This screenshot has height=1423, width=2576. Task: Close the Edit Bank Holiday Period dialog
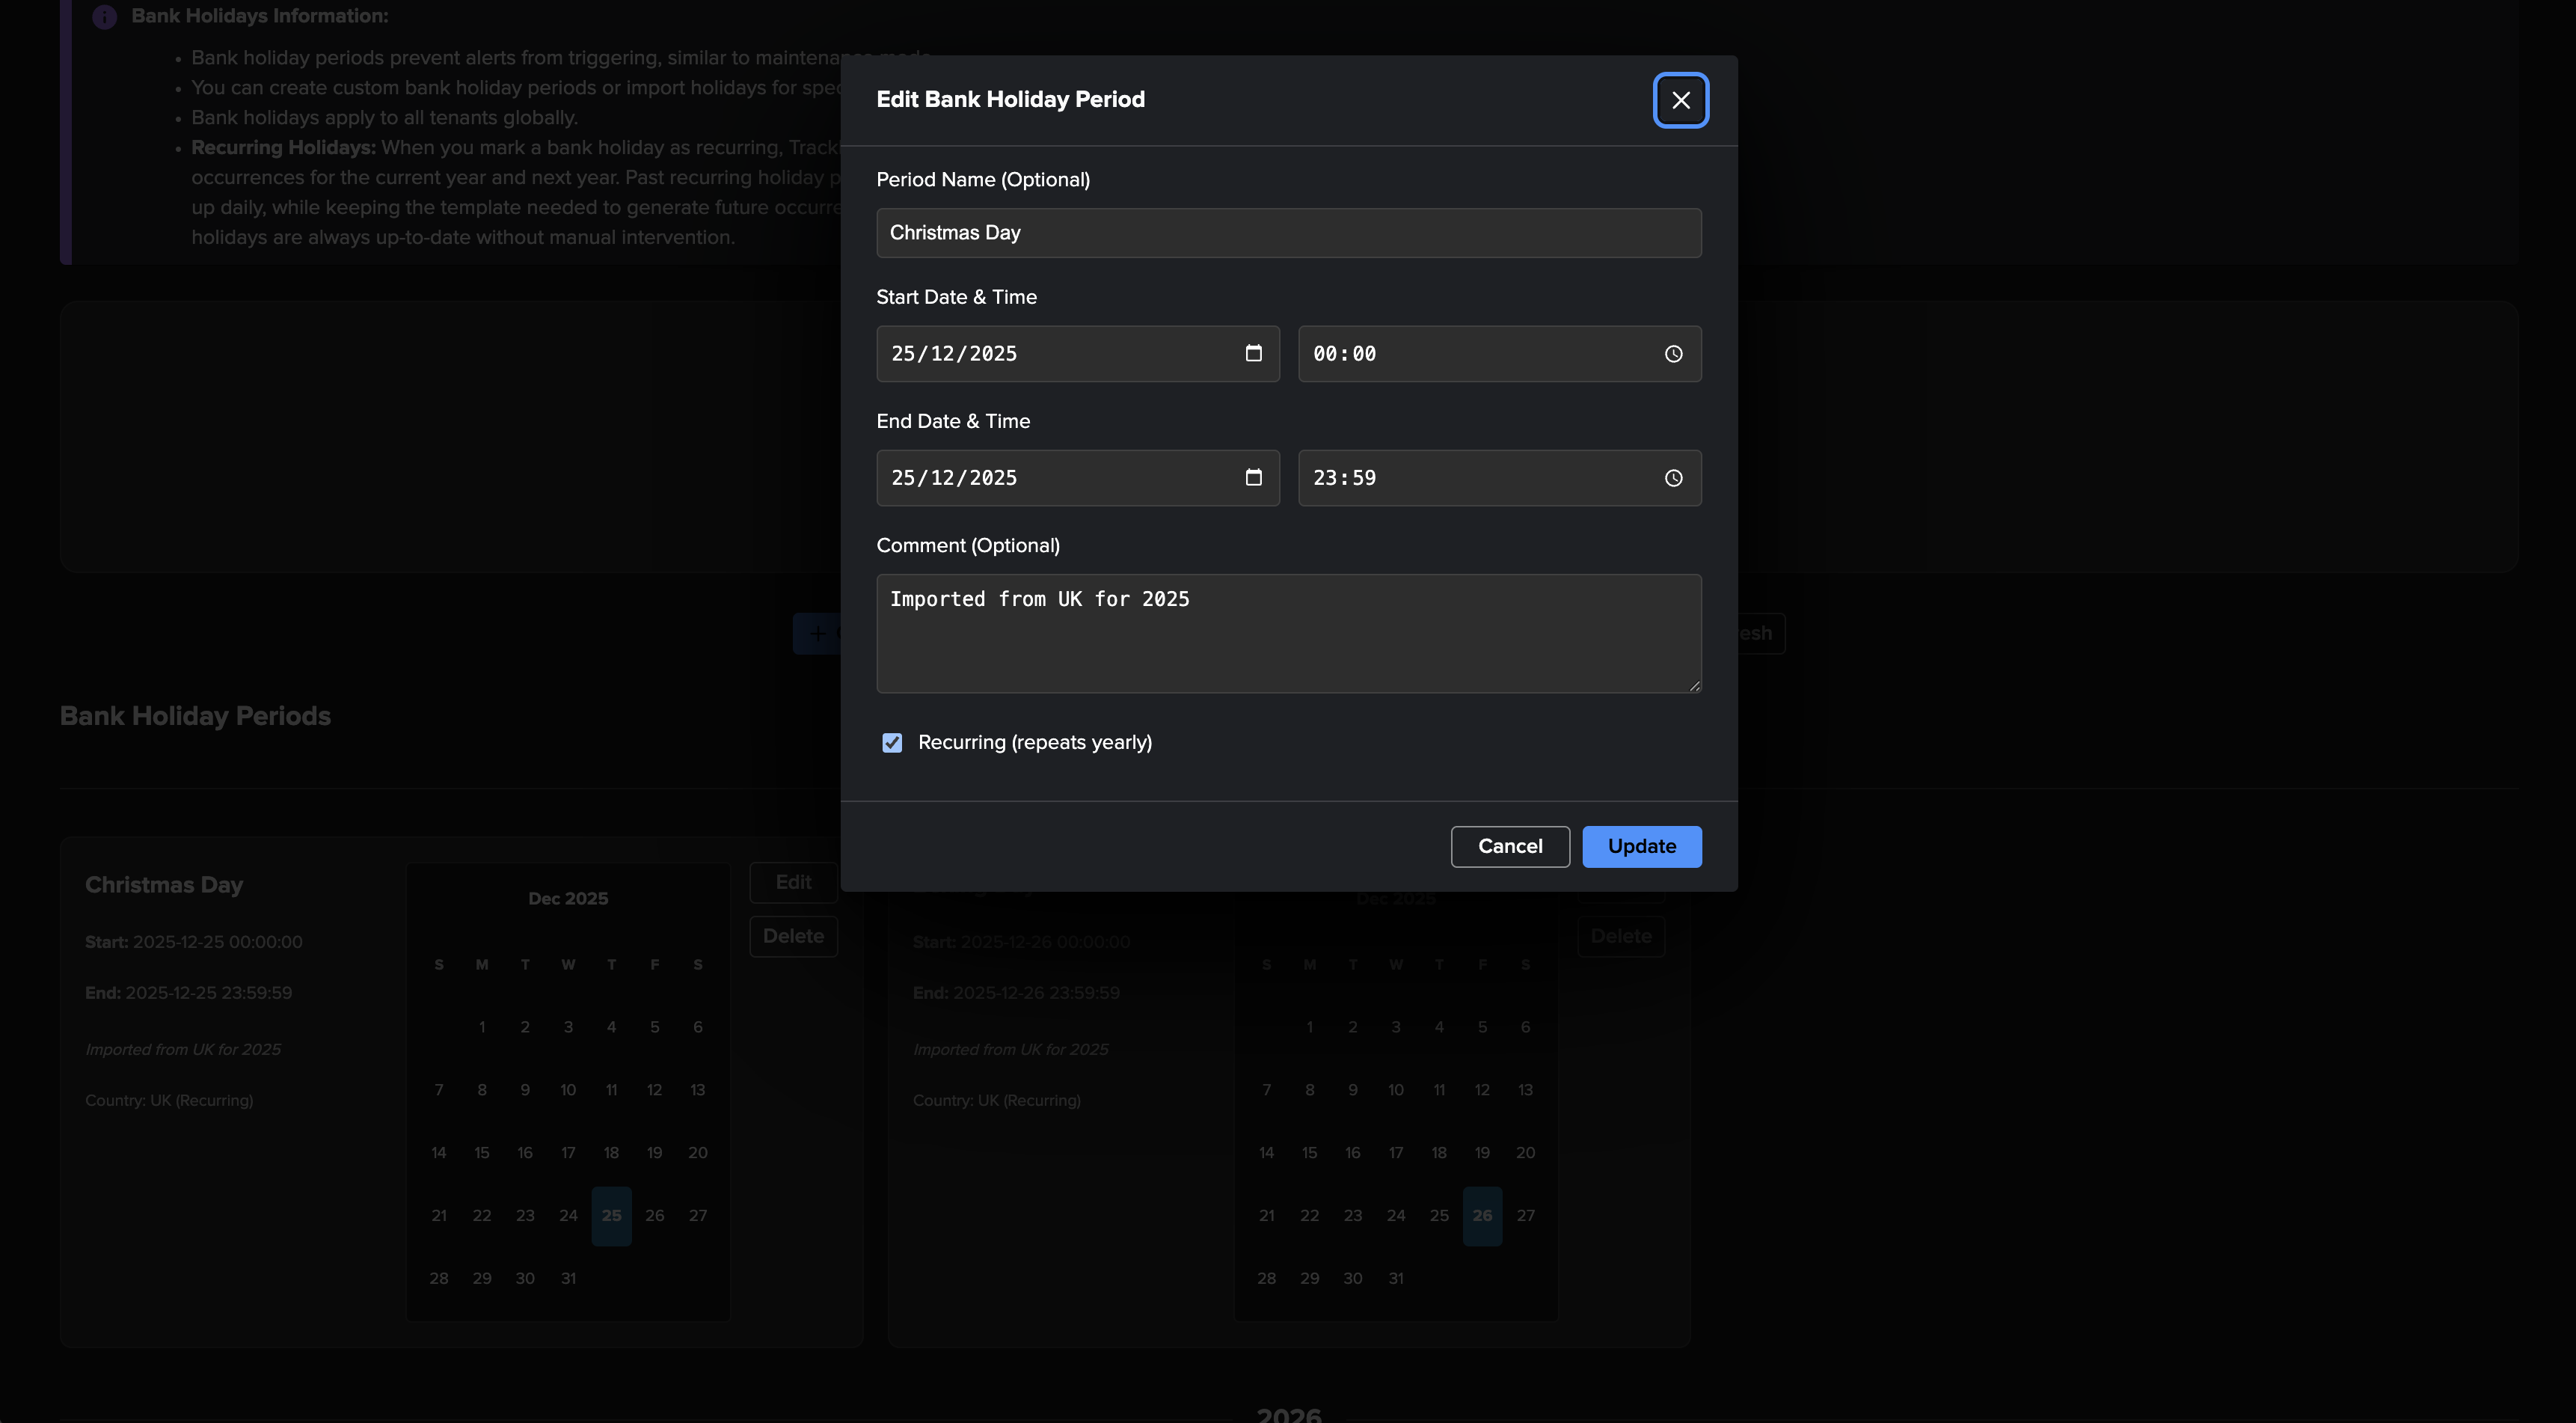click(1680, 100)
